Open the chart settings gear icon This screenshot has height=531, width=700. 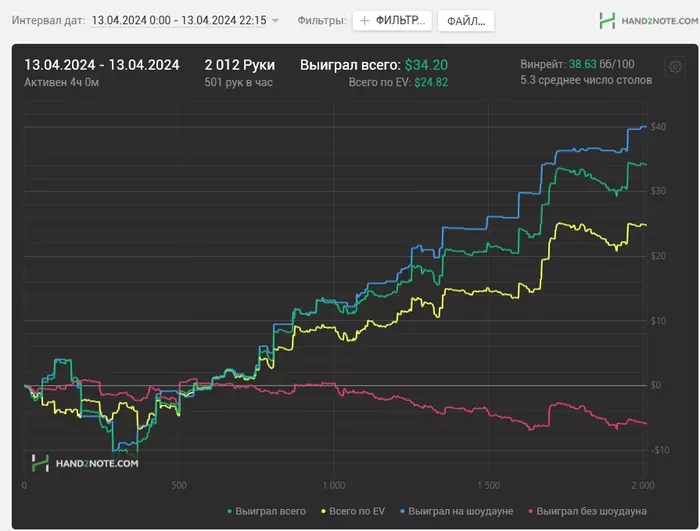click(x=675, y=67)
